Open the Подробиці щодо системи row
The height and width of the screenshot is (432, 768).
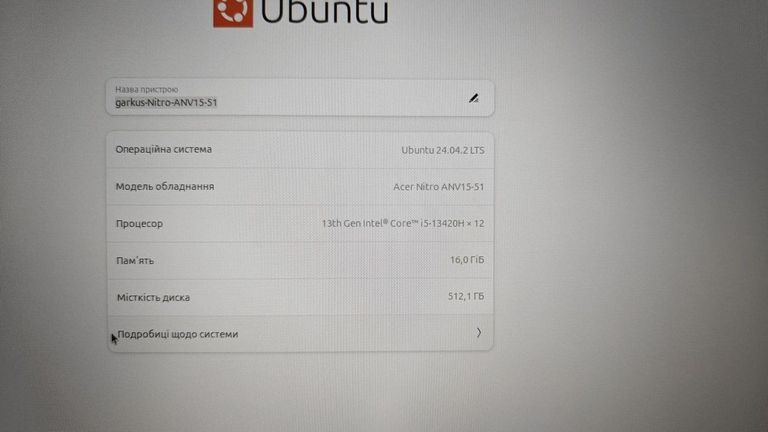(x=300, y=334)
